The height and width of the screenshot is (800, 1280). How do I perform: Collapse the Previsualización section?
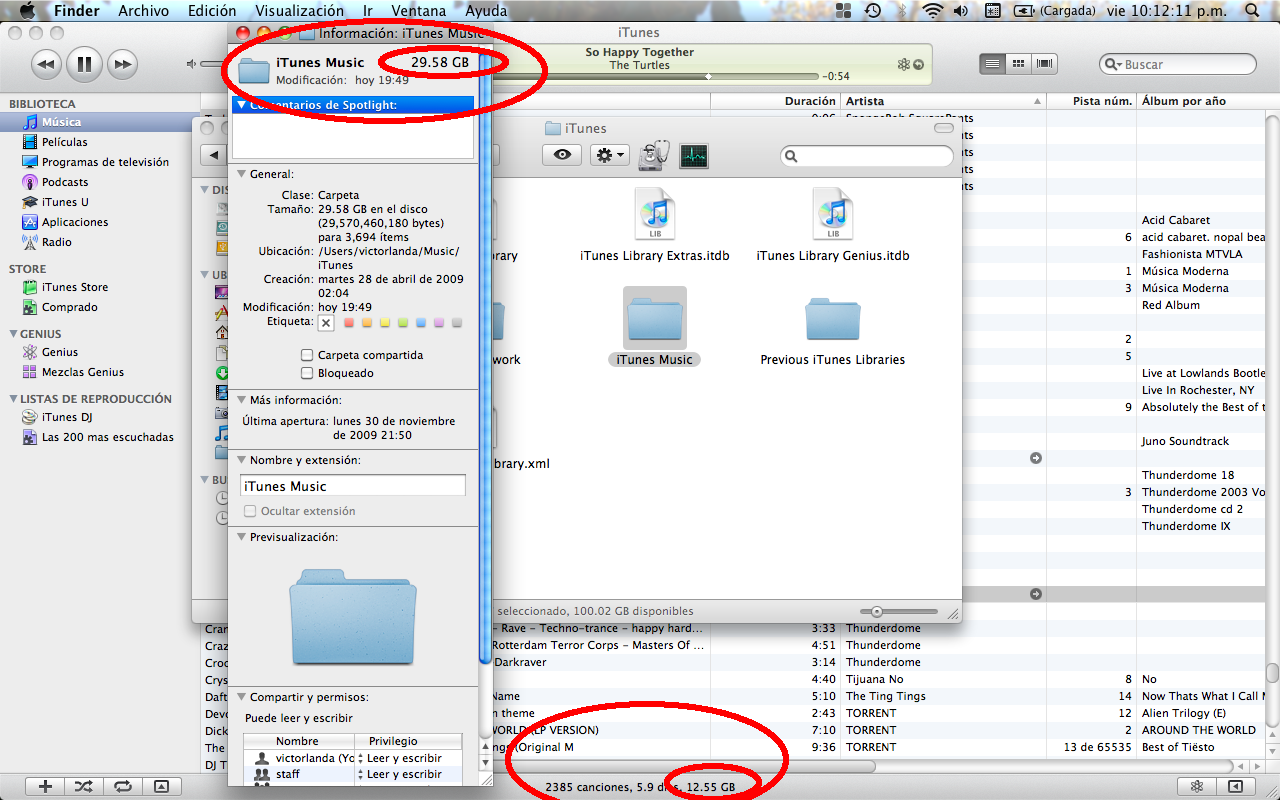241,537
